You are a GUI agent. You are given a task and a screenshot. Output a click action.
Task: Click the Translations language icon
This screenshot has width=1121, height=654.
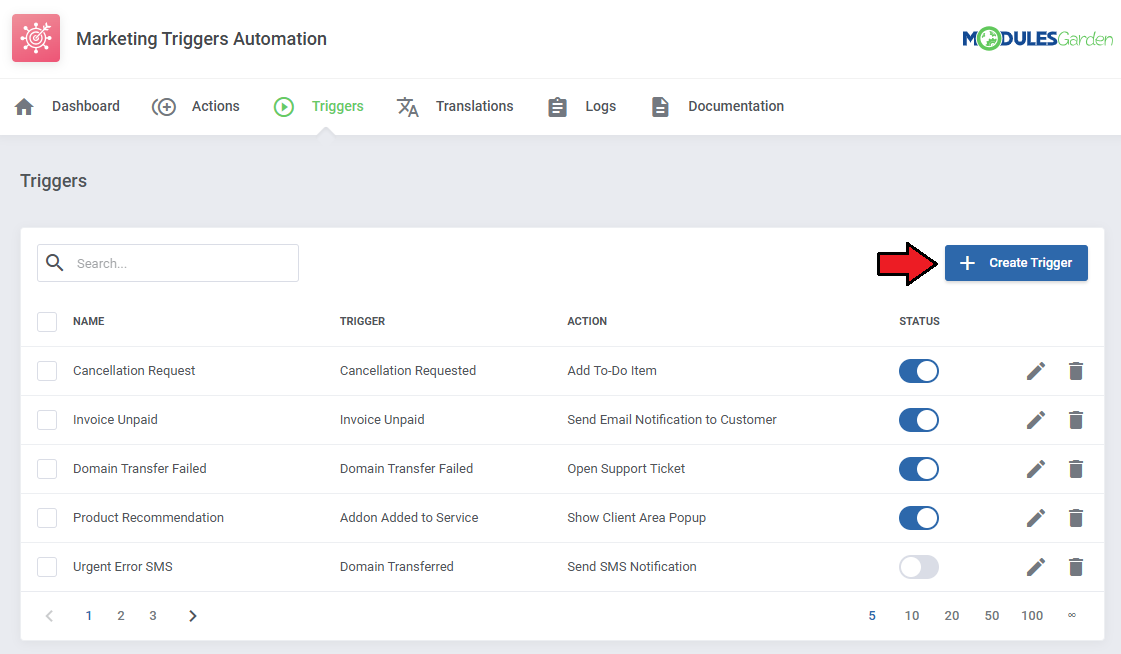[x=408, y=106]
